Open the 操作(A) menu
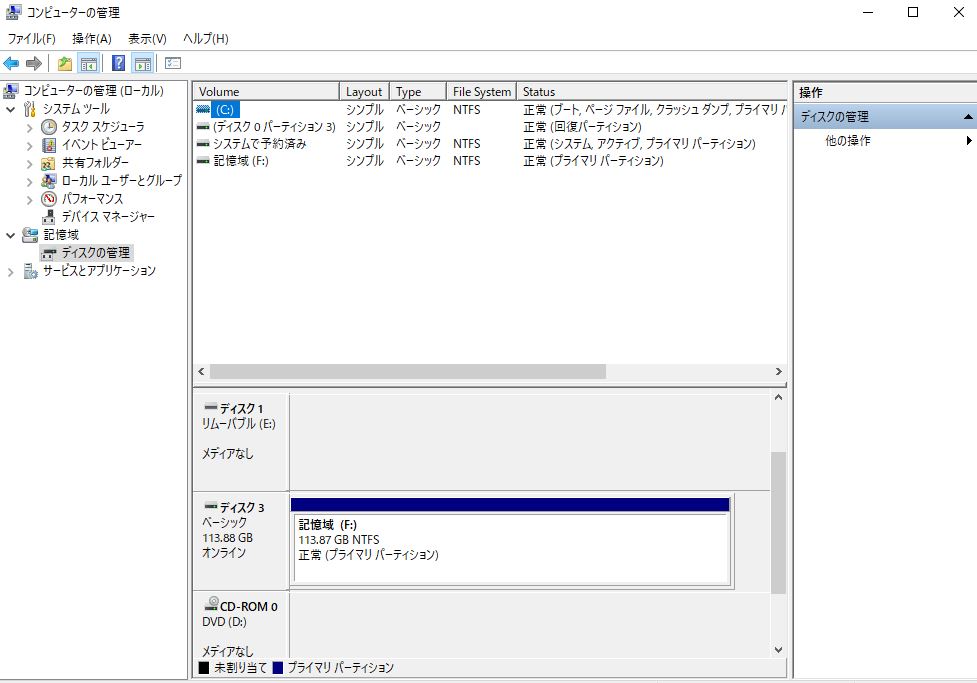This screenshot has width=977, height=683. [x=92, y=39]
